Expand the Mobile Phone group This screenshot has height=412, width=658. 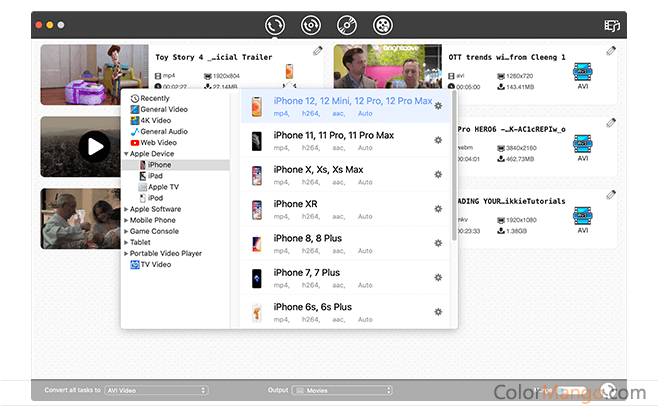[126, 220]
